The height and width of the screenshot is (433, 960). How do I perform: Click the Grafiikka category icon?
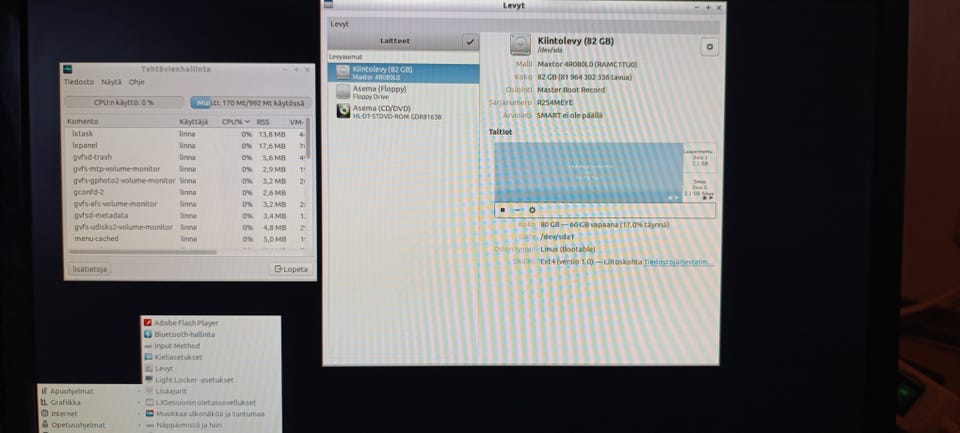44,402
